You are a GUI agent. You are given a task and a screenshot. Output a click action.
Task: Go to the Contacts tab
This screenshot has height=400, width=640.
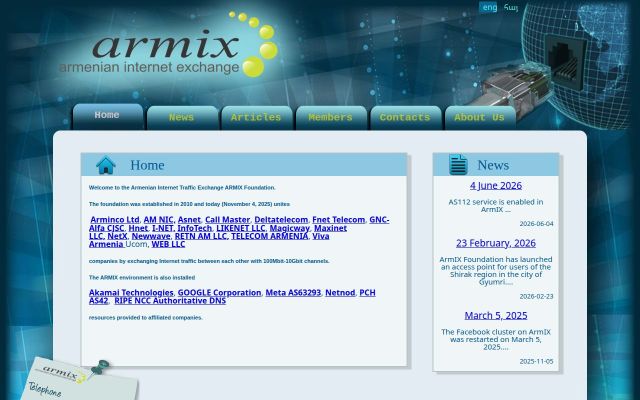[405, 118]
